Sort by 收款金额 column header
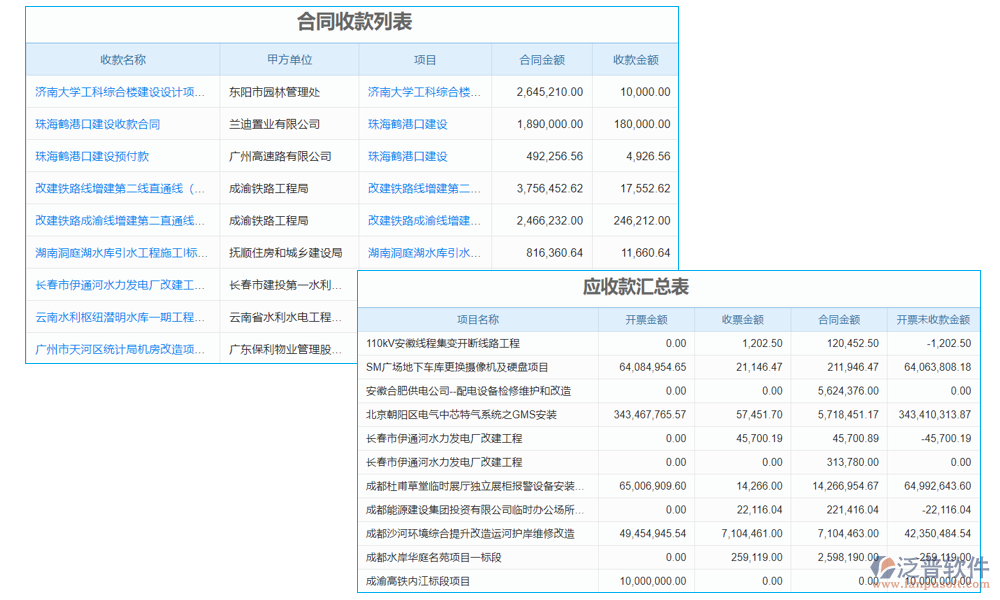The image size is (1000, 600). (x=636, y=59)
